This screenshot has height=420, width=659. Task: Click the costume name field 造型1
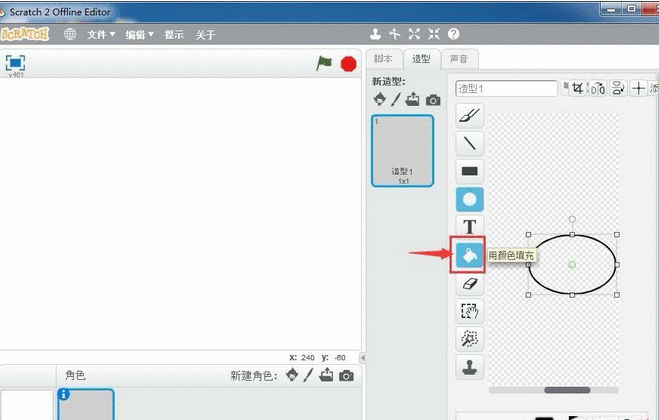pos(506,88)
